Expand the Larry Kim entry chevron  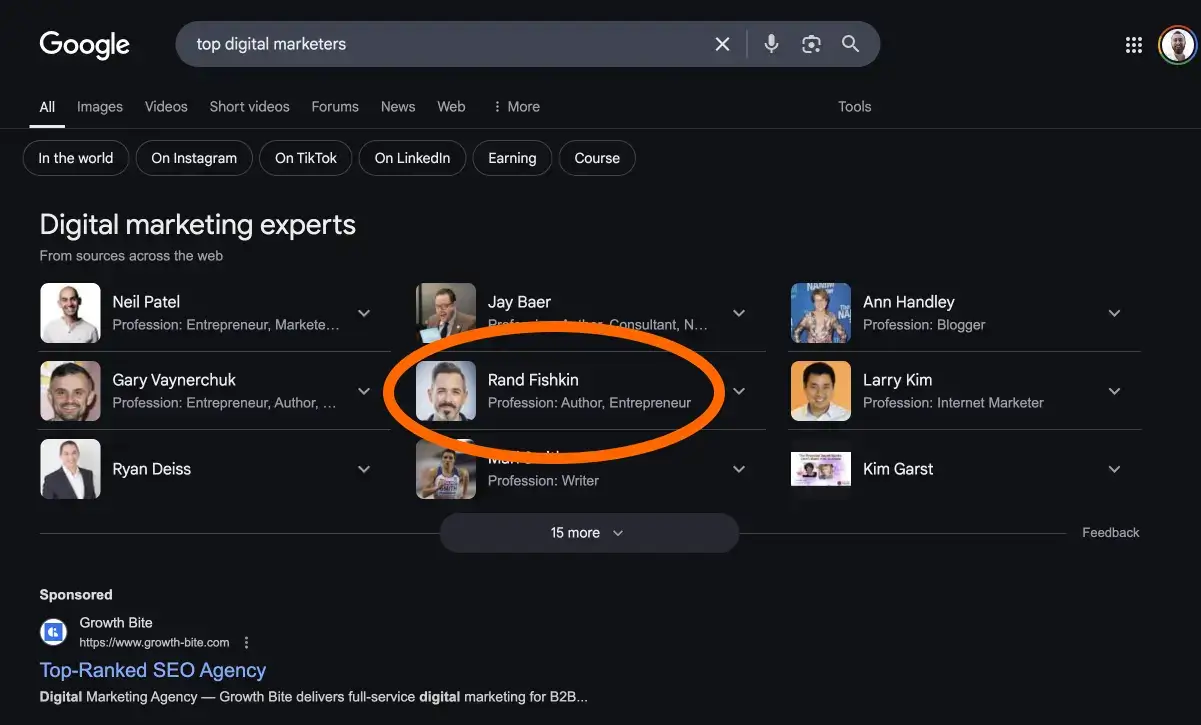[1114, 391]
